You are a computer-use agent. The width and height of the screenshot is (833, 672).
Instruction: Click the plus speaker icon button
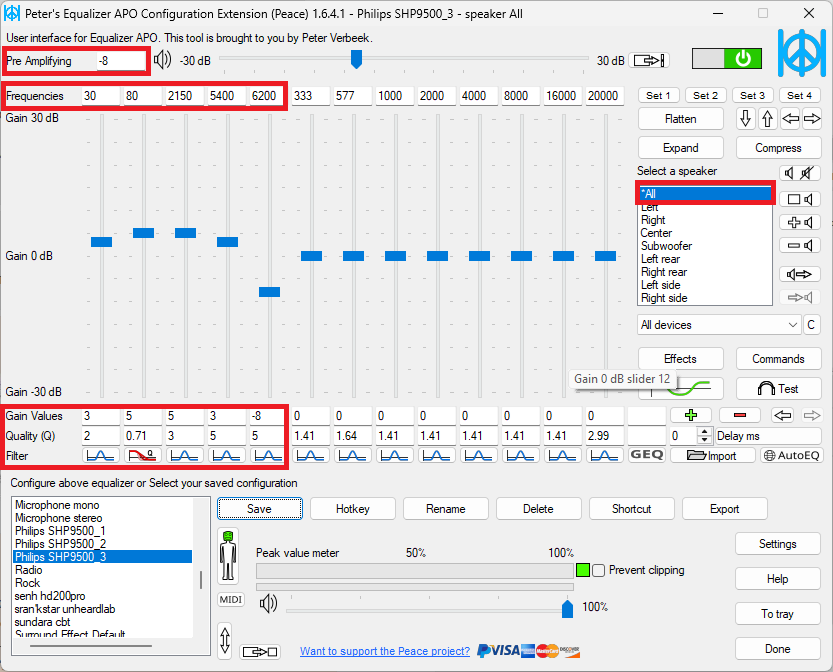tap(800, 222)
